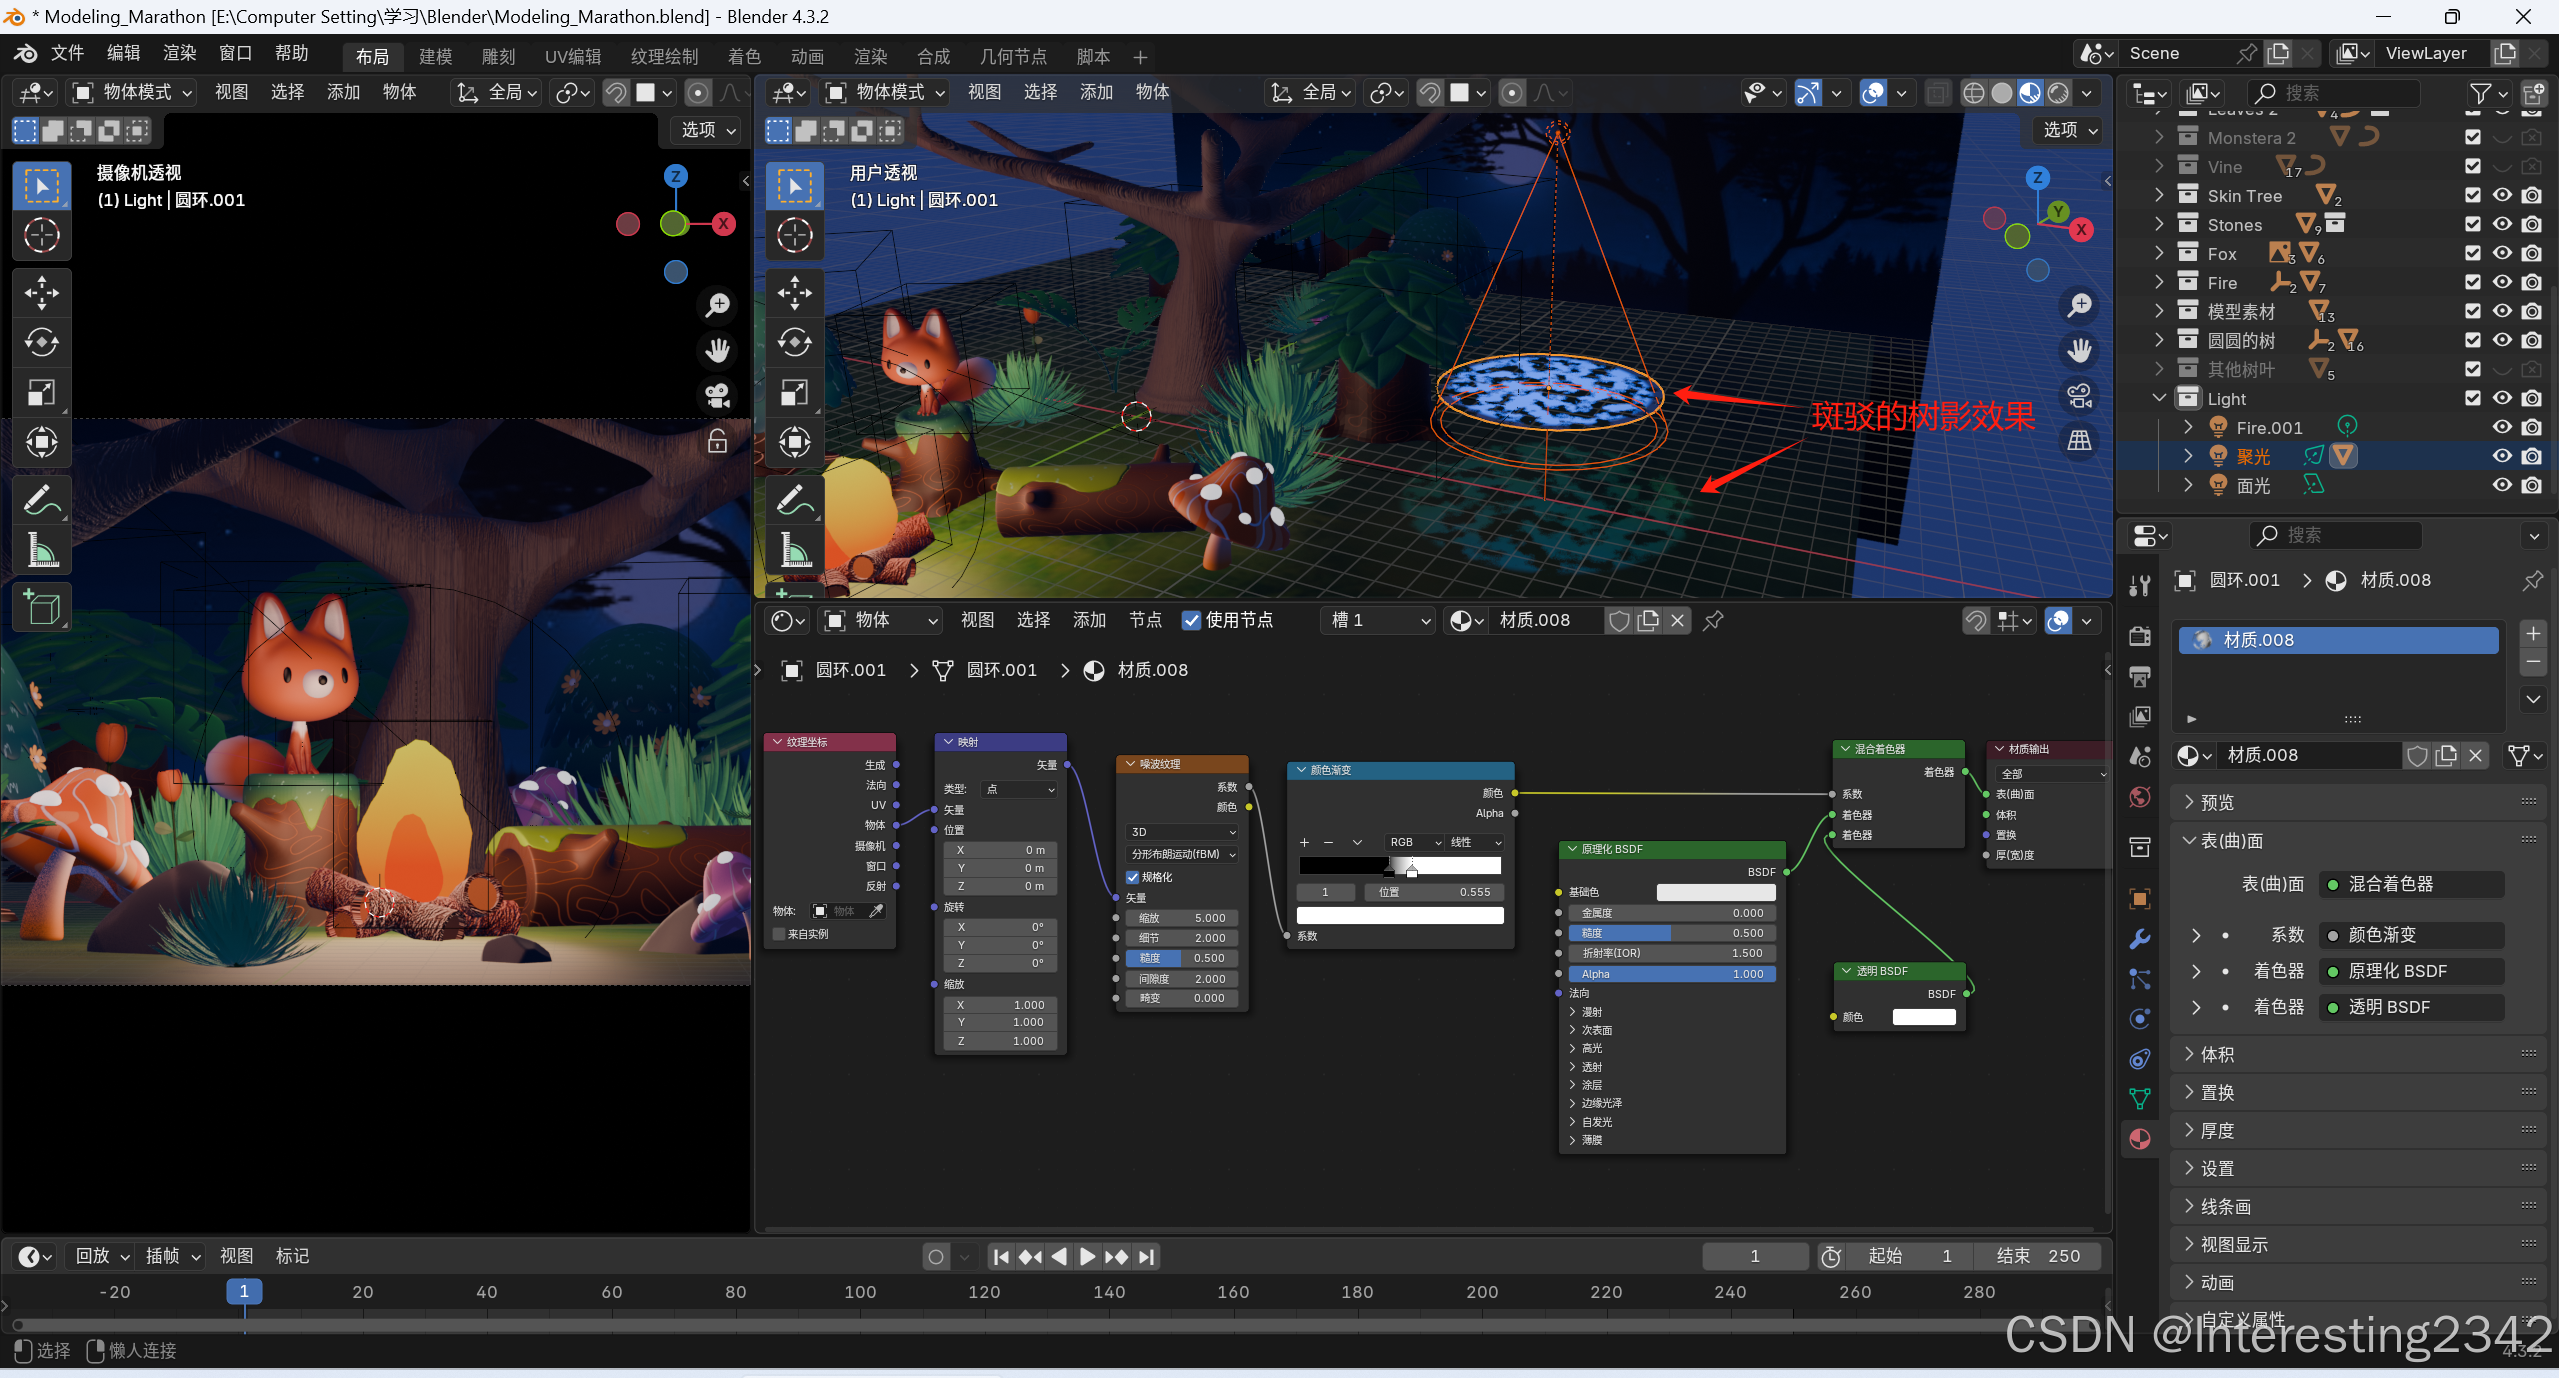Screen dimensions: 2559x1378
Task: Open the Material properties tab icon
Action: 2140,1139
